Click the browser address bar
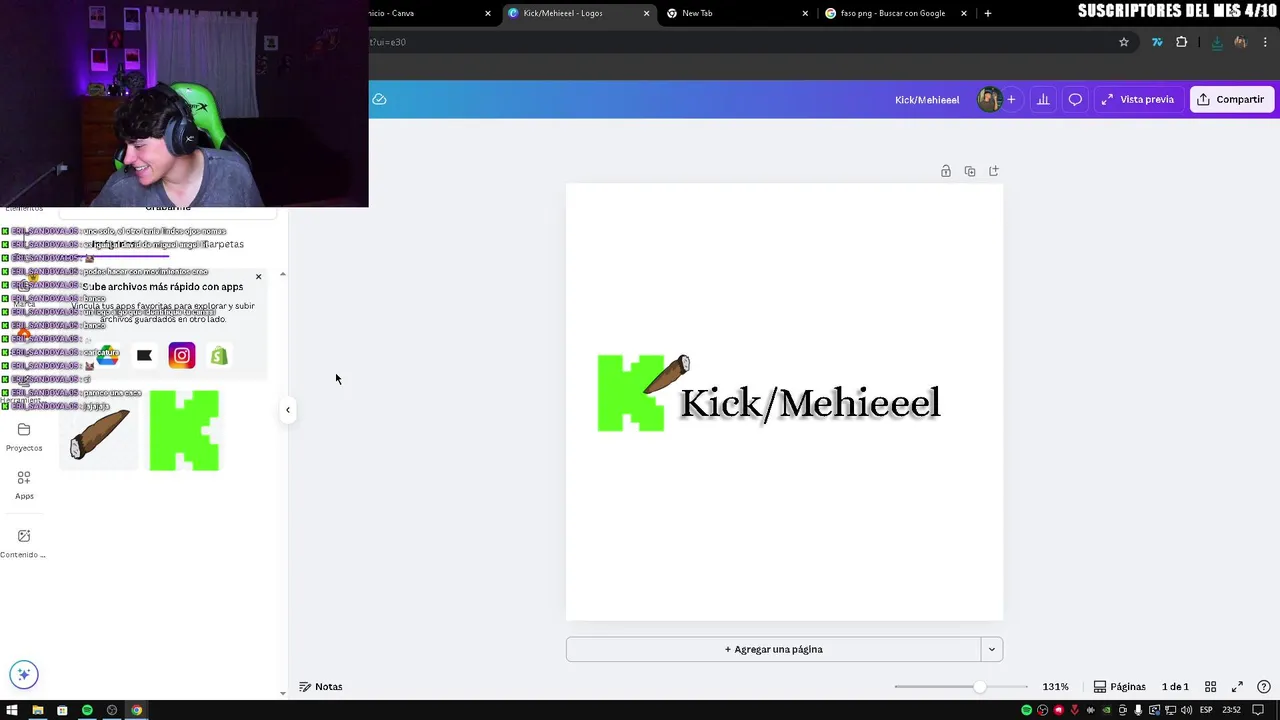The height and width of the screenshot is (720, 1280). pos(740,42)
